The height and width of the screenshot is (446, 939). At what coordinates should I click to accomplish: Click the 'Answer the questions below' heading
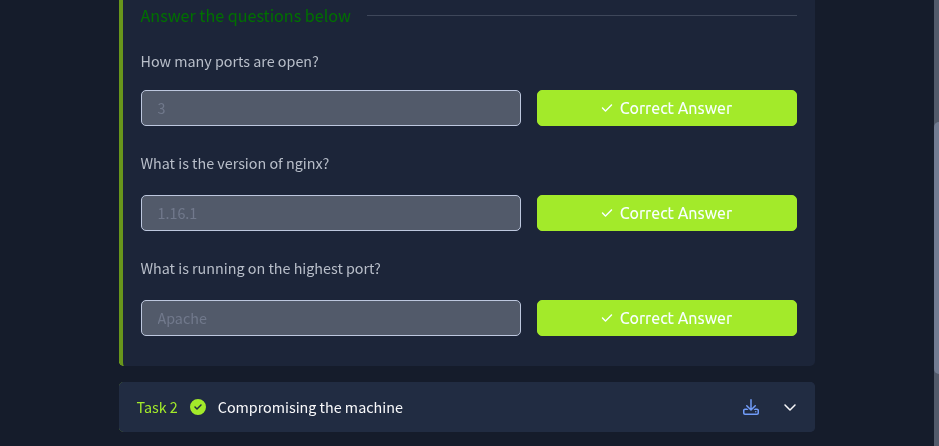pyautogui.click(x=245, y=16)
